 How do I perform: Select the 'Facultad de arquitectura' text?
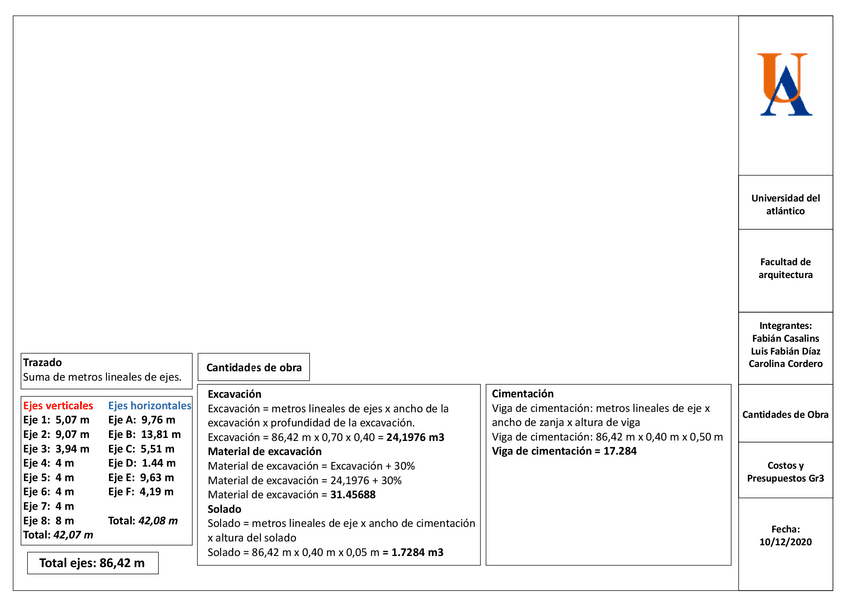coord(785,268)
